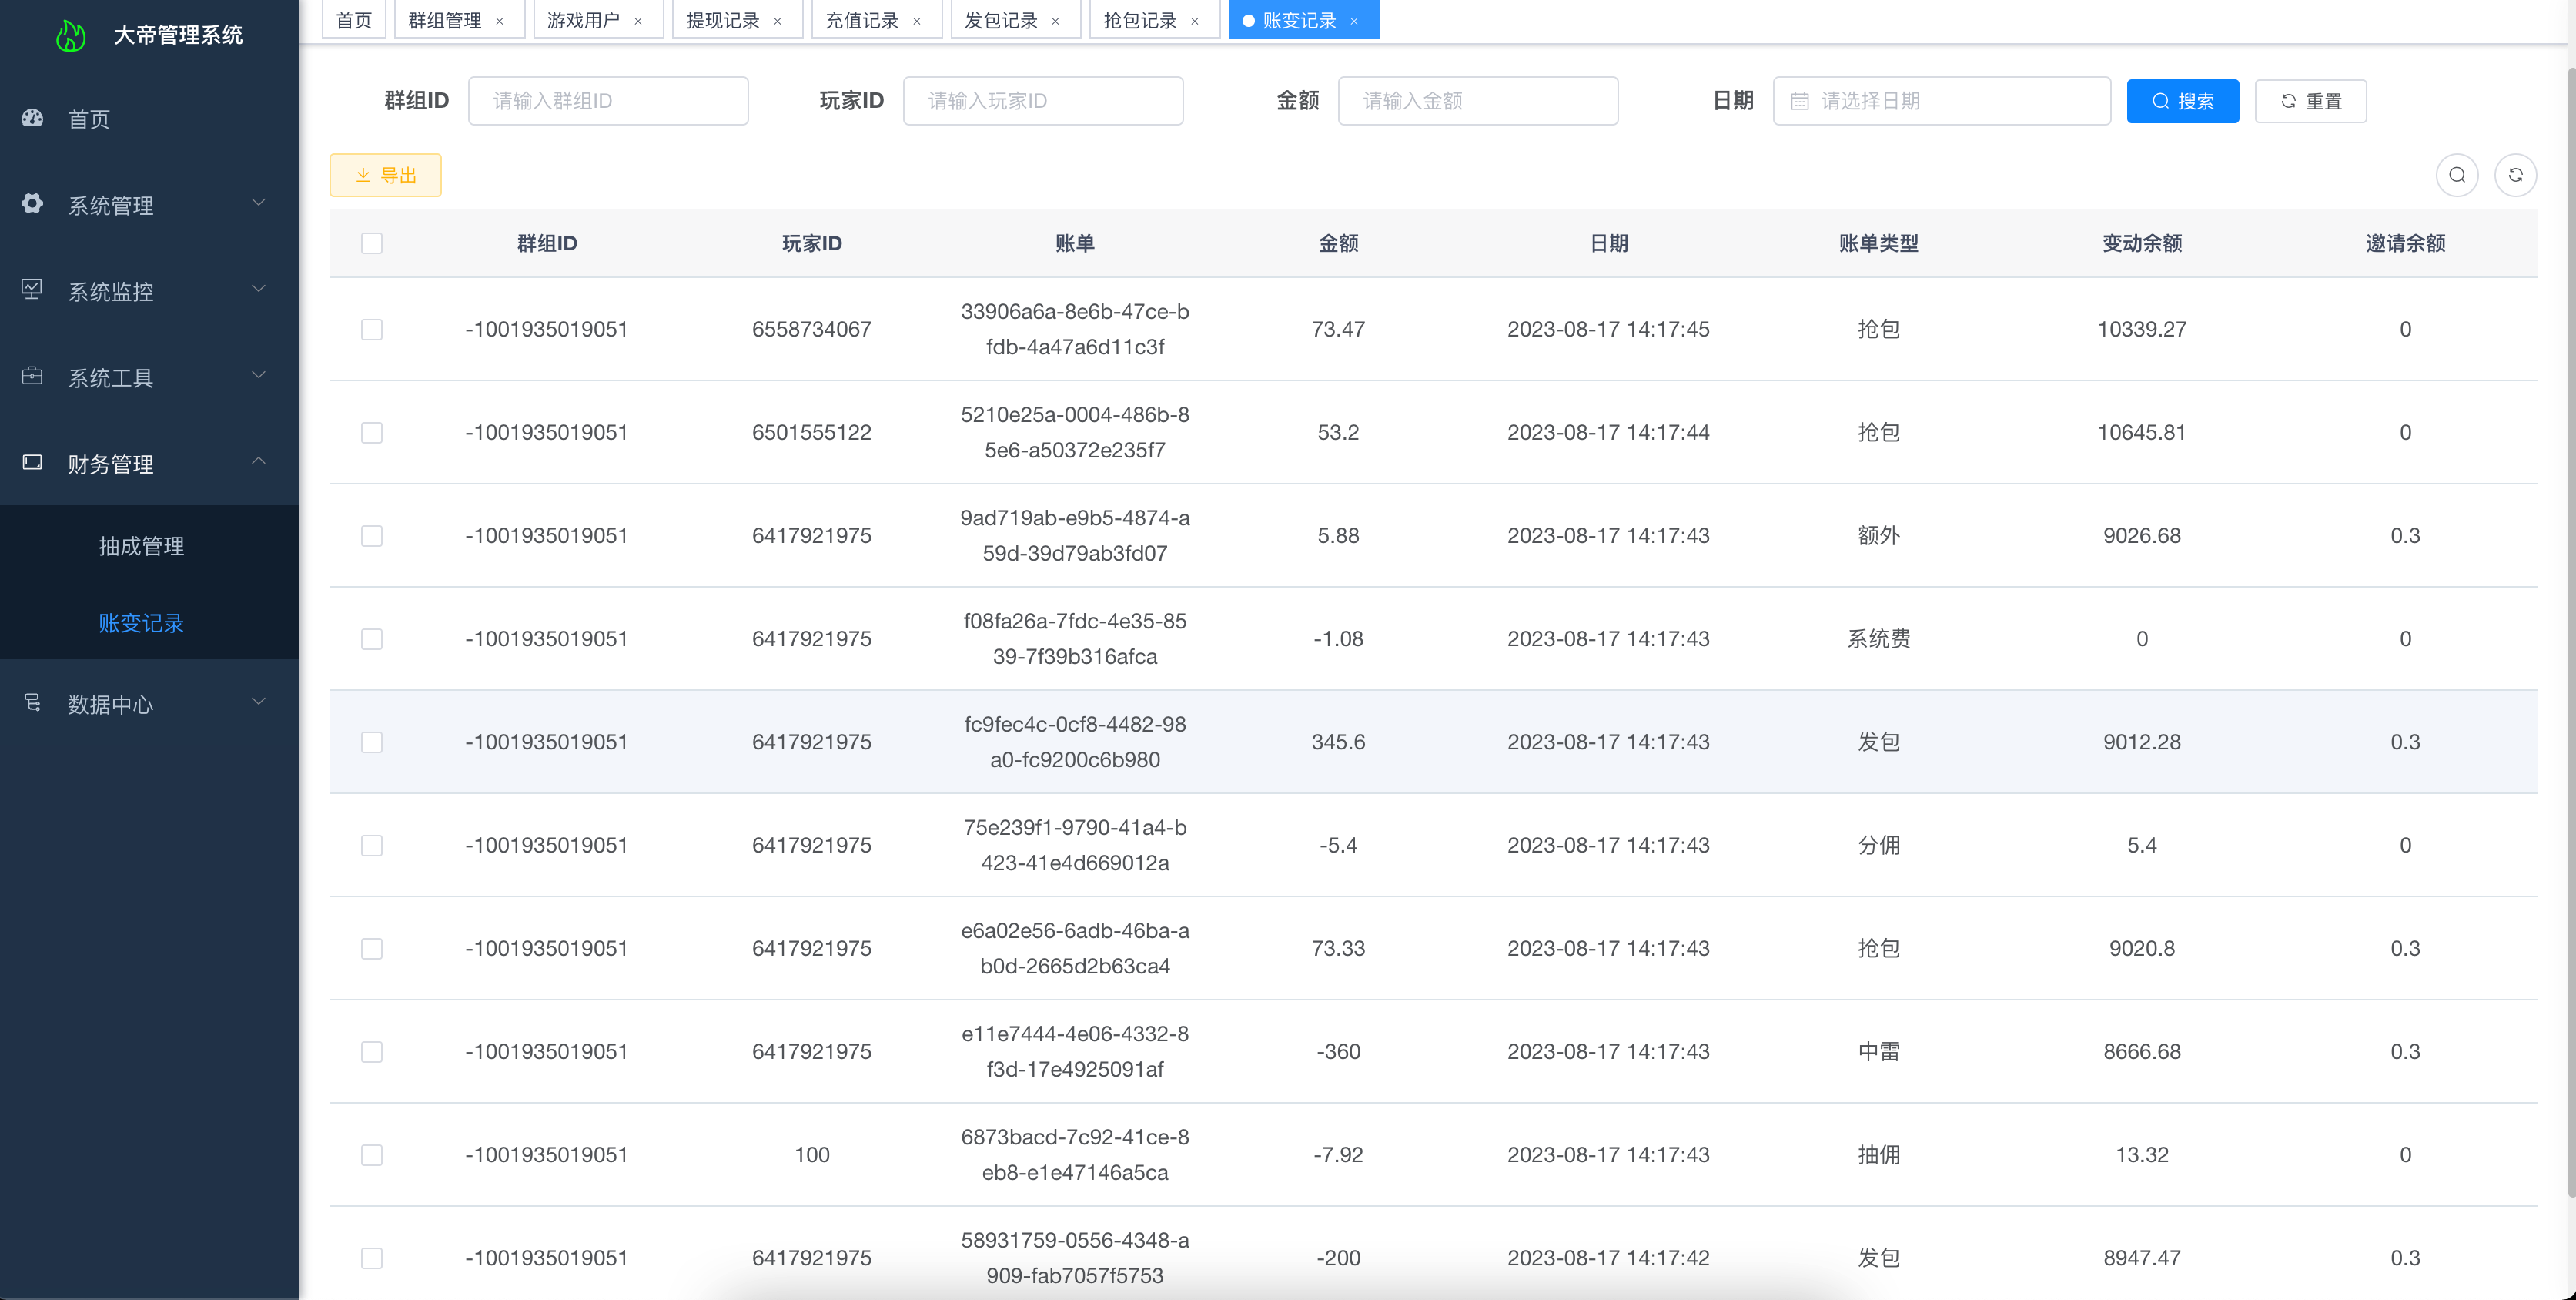Screen dimensions: 2576x1300
Task: Check the 分佣 row checkbox
Action: pyautogui.click(x=372, y=845)
